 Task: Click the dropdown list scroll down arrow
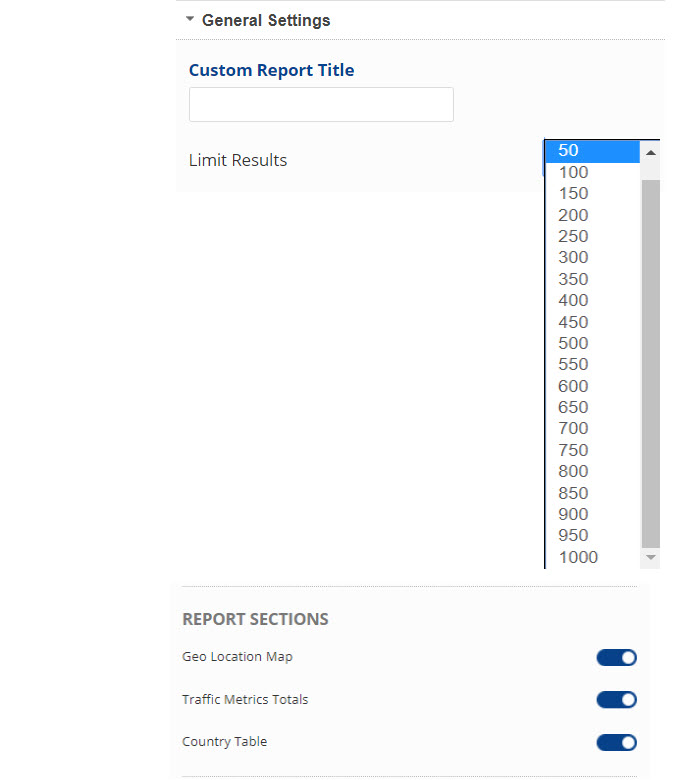(x=651, y=557)
